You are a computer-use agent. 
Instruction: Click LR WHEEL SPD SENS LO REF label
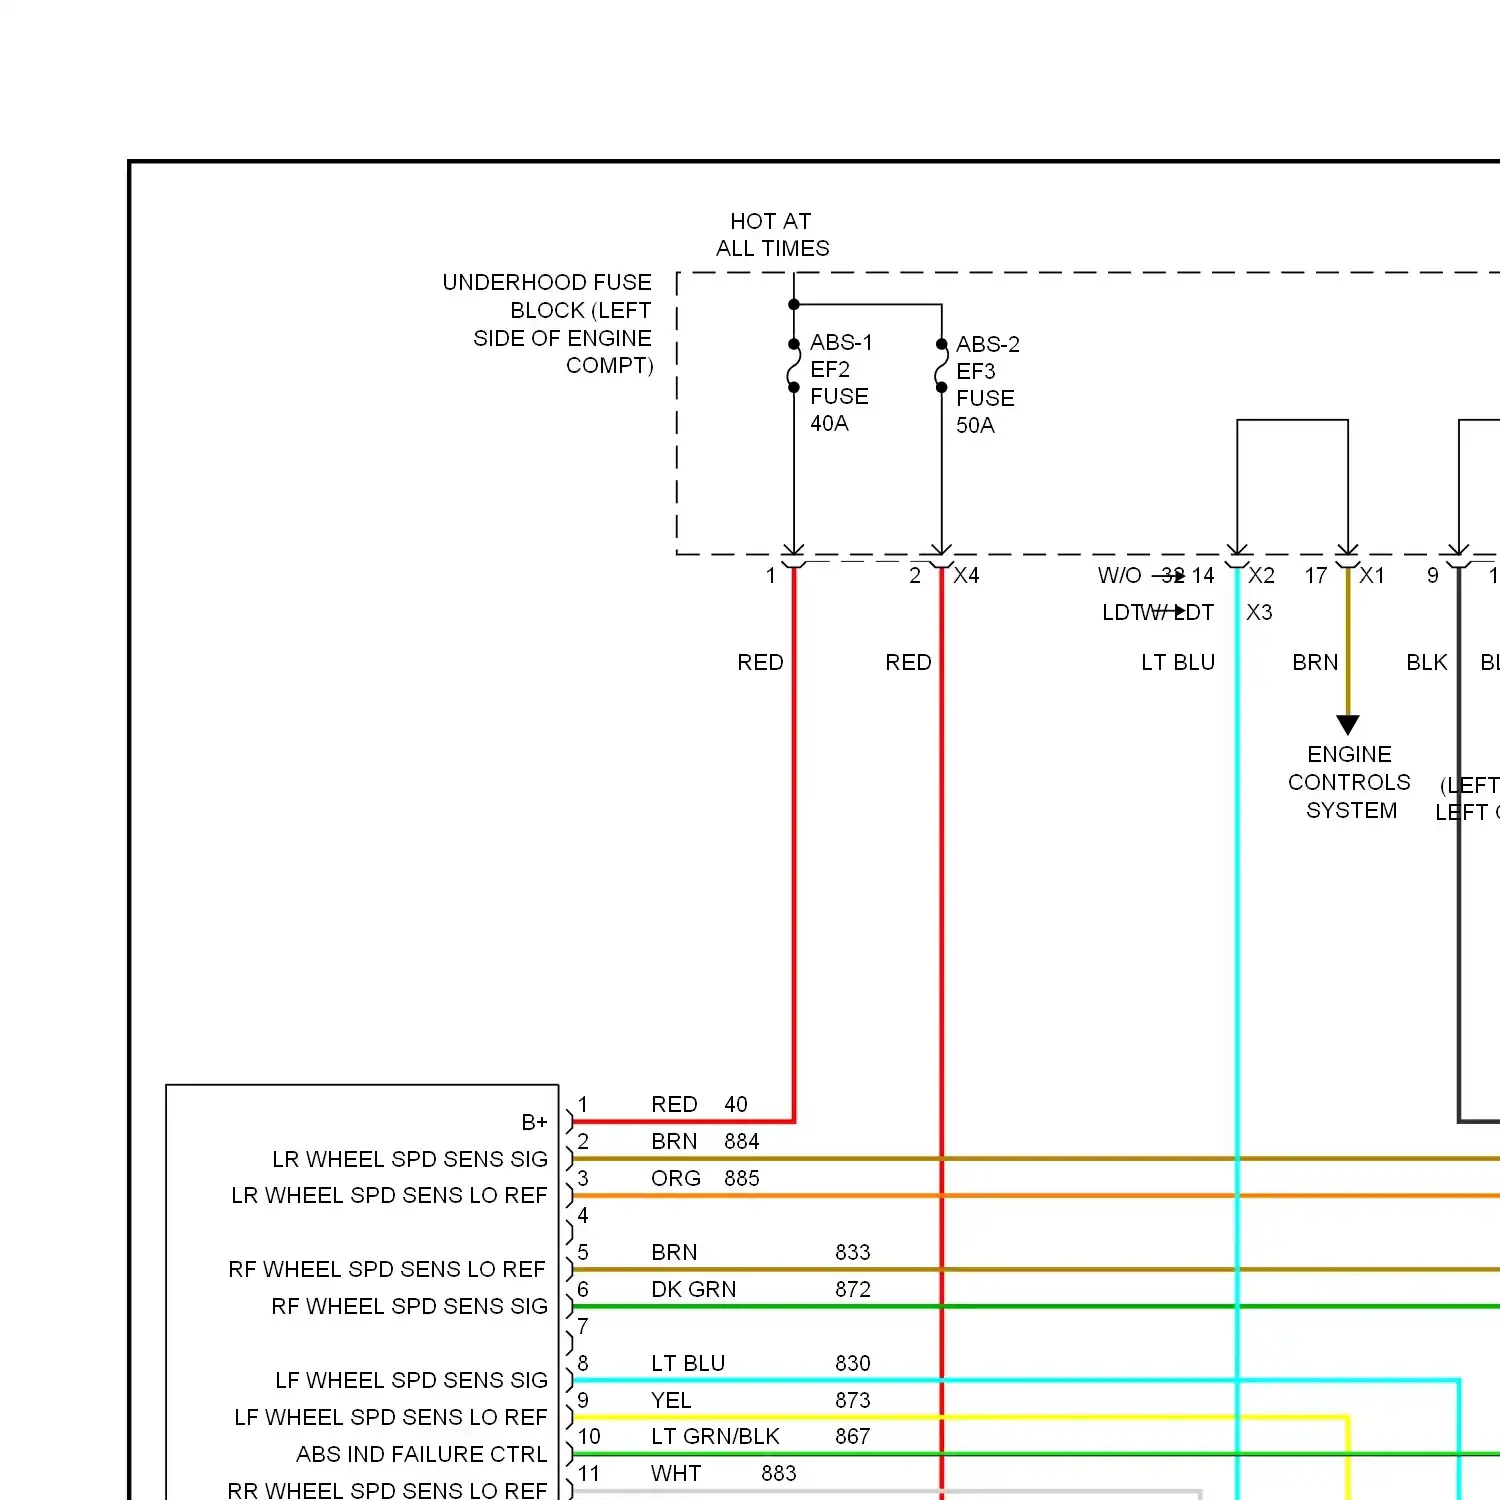click(389, 1196)
